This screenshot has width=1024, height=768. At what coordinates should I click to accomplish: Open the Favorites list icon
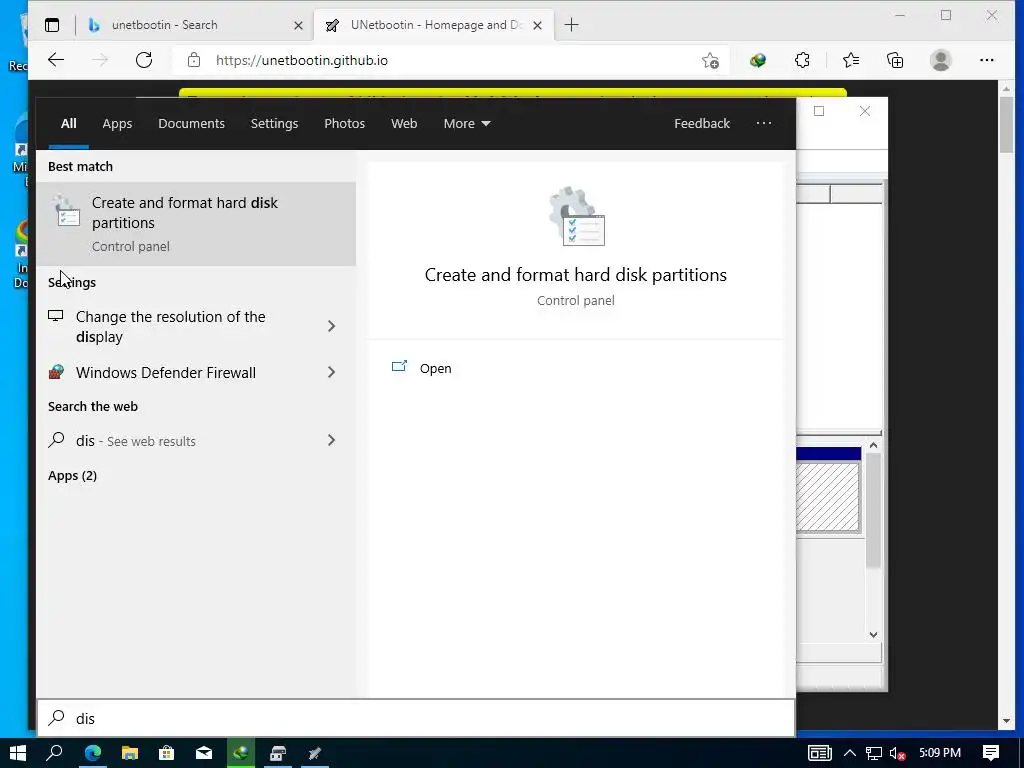[x=850, y=60]
